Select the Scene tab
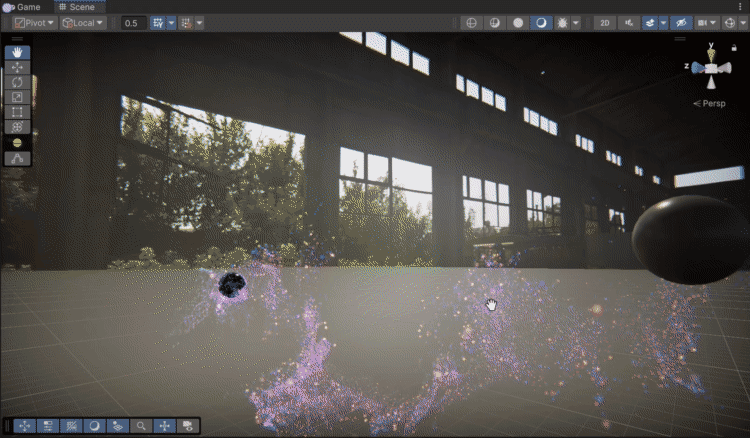The height and width of the screenshot is (438, 750). [x=78, y=7]
